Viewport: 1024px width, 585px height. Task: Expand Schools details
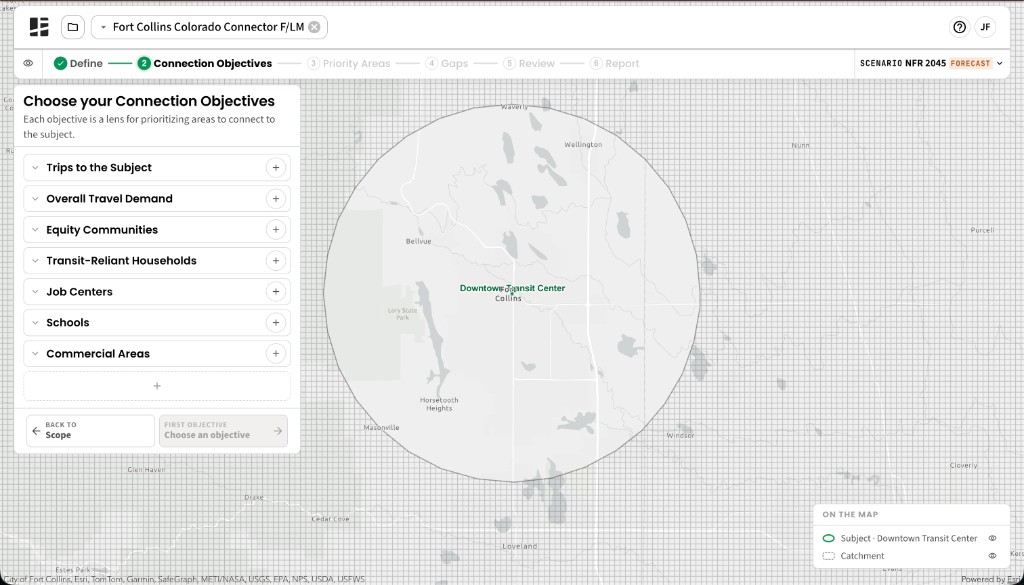coord(35,323)
